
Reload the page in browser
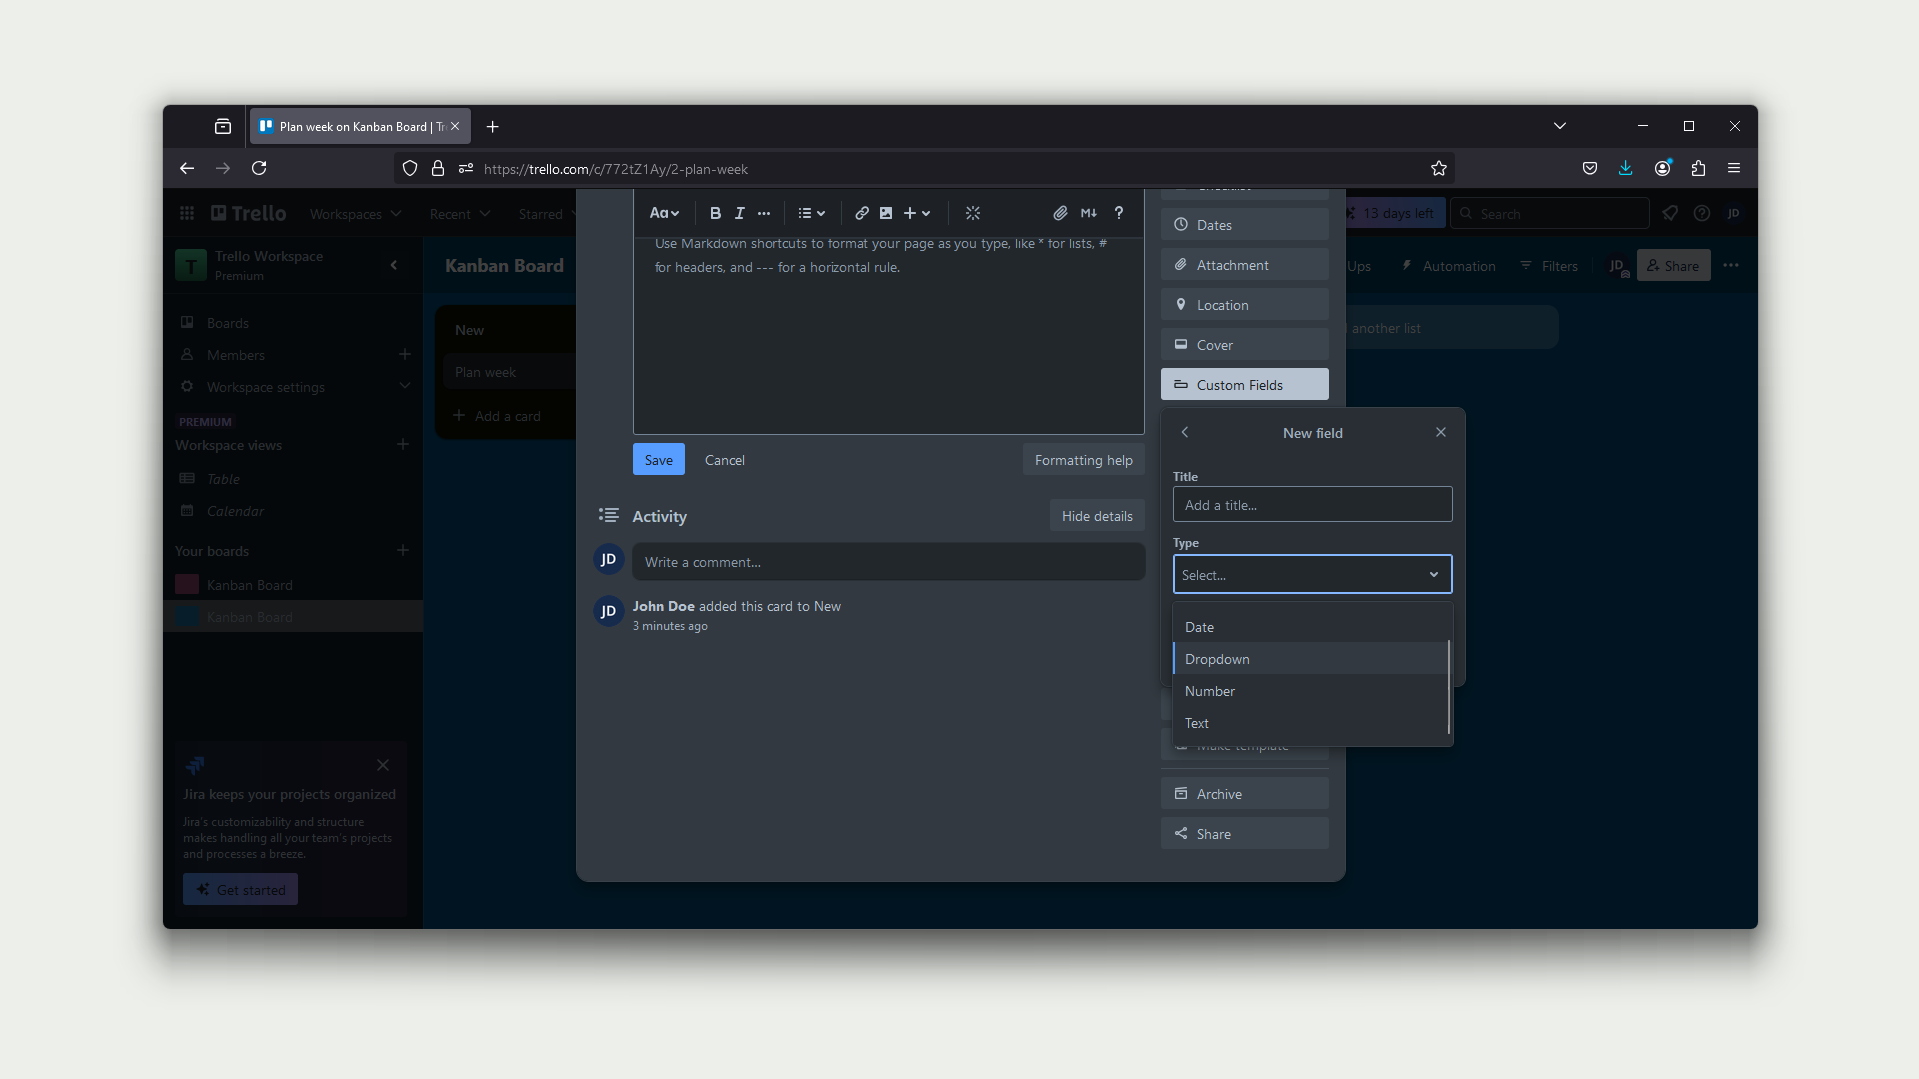pos(259,168)
